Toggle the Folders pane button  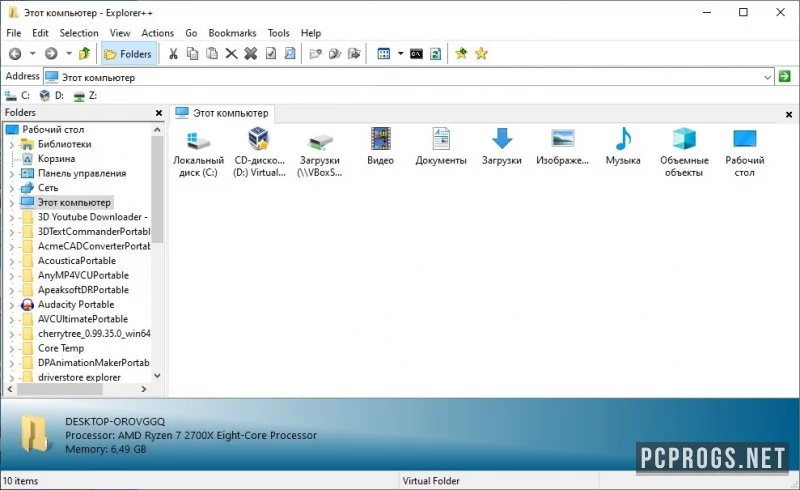coord(129,54)
